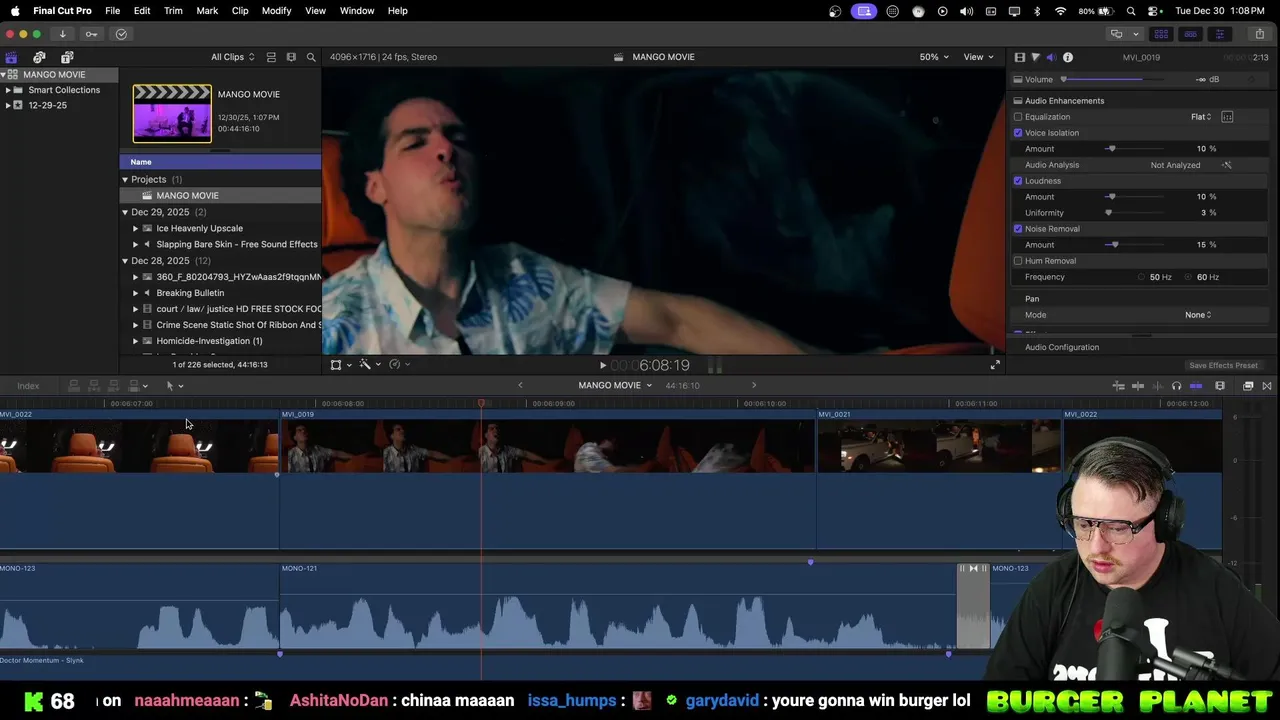Run the Audio Analysis wand icon
The height and width of the screenshot is (720, 1280).
1227,165
